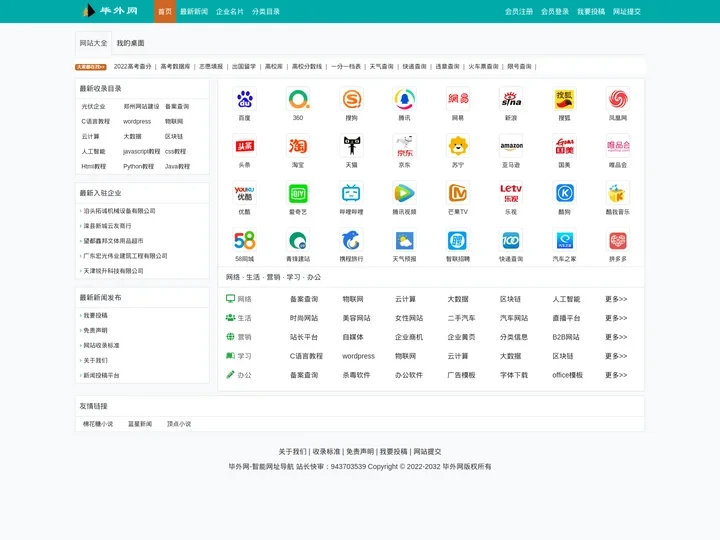The width and height of the screenshot is (720, 540).
Task: Click the 会员登录 link
Action: pos(555,11)
